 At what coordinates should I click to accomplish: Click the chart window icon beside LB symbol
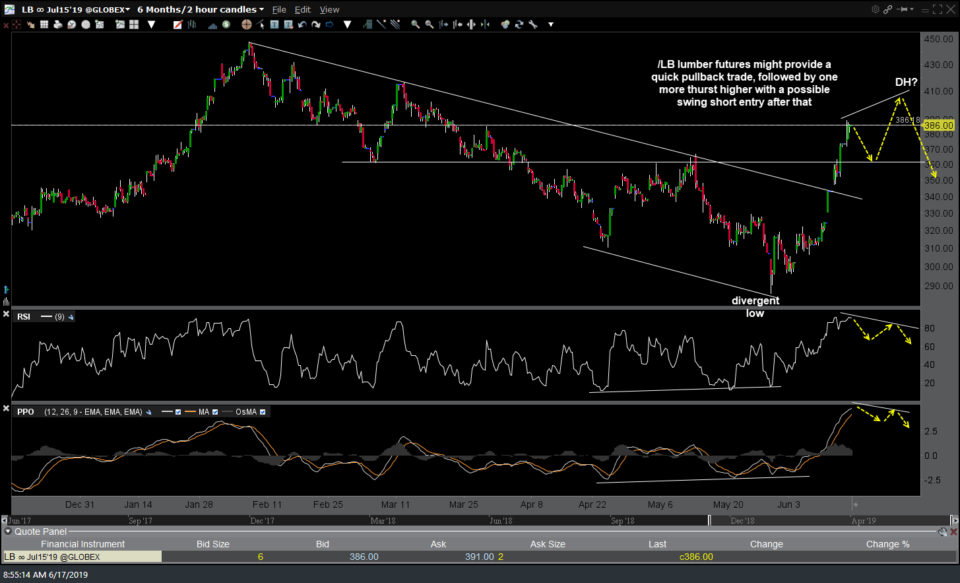(8, 9)
